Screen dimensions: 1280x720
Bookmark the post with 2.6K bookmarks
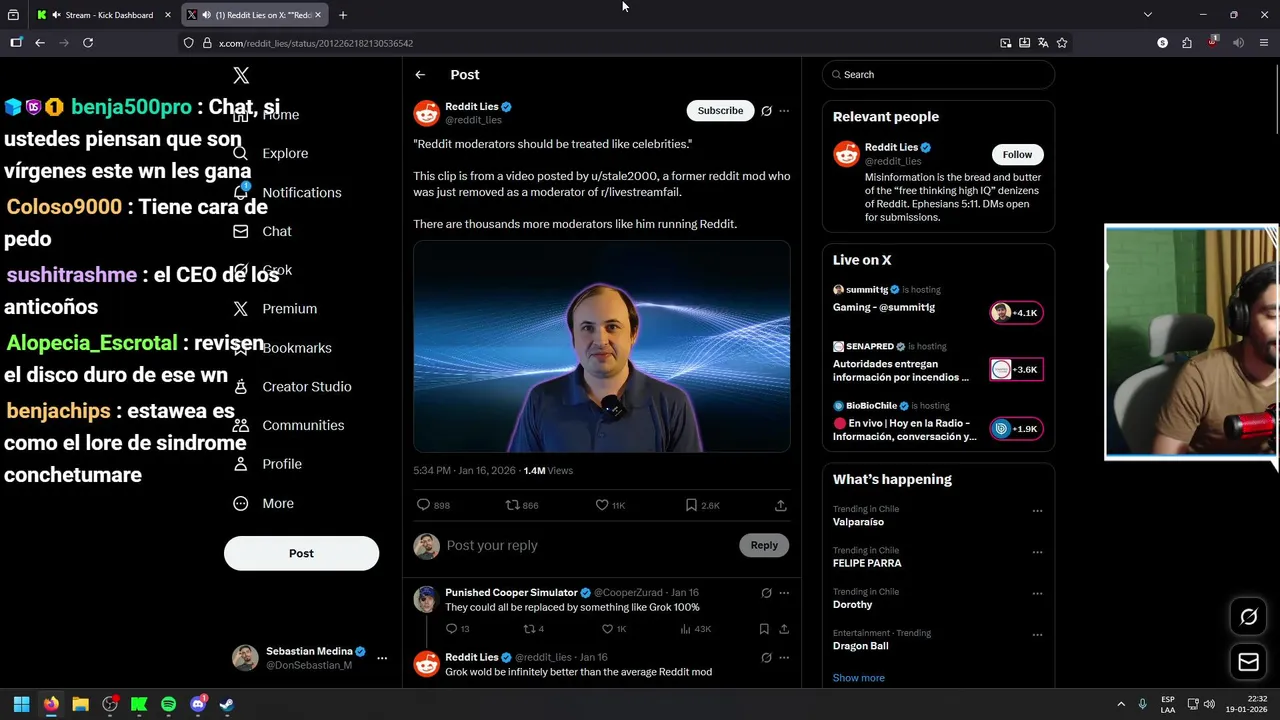(702, 505)
